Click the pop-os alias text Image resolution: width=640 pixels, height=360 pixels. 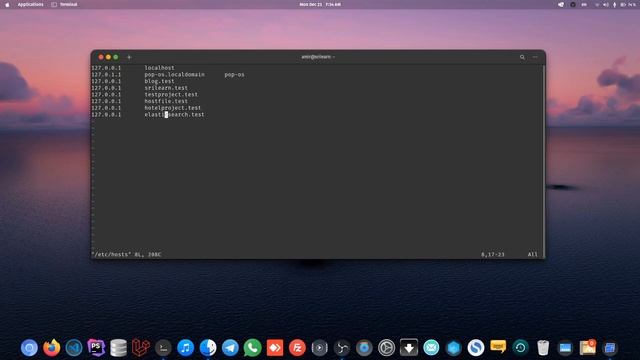(x=234, y=75)
